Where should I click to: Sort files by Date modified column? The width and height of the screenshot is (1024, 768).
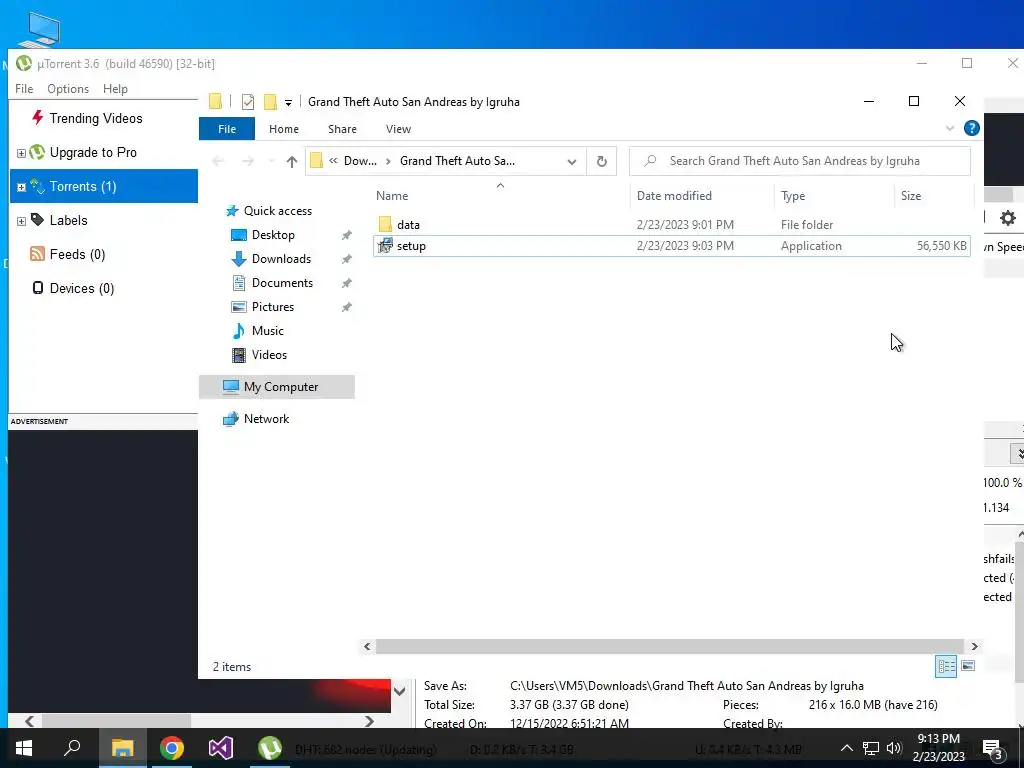pos(674,196)
